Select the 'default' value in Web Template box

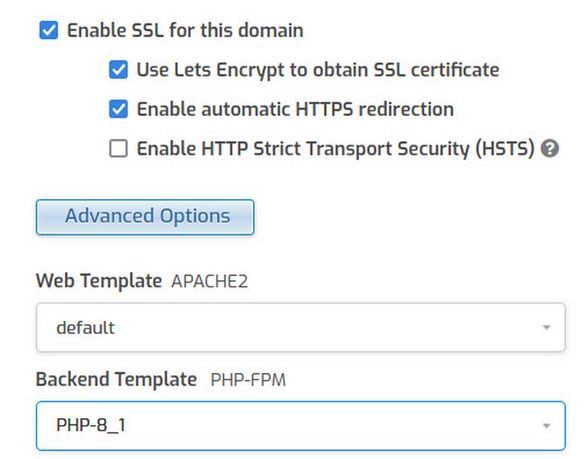point(86,328)
